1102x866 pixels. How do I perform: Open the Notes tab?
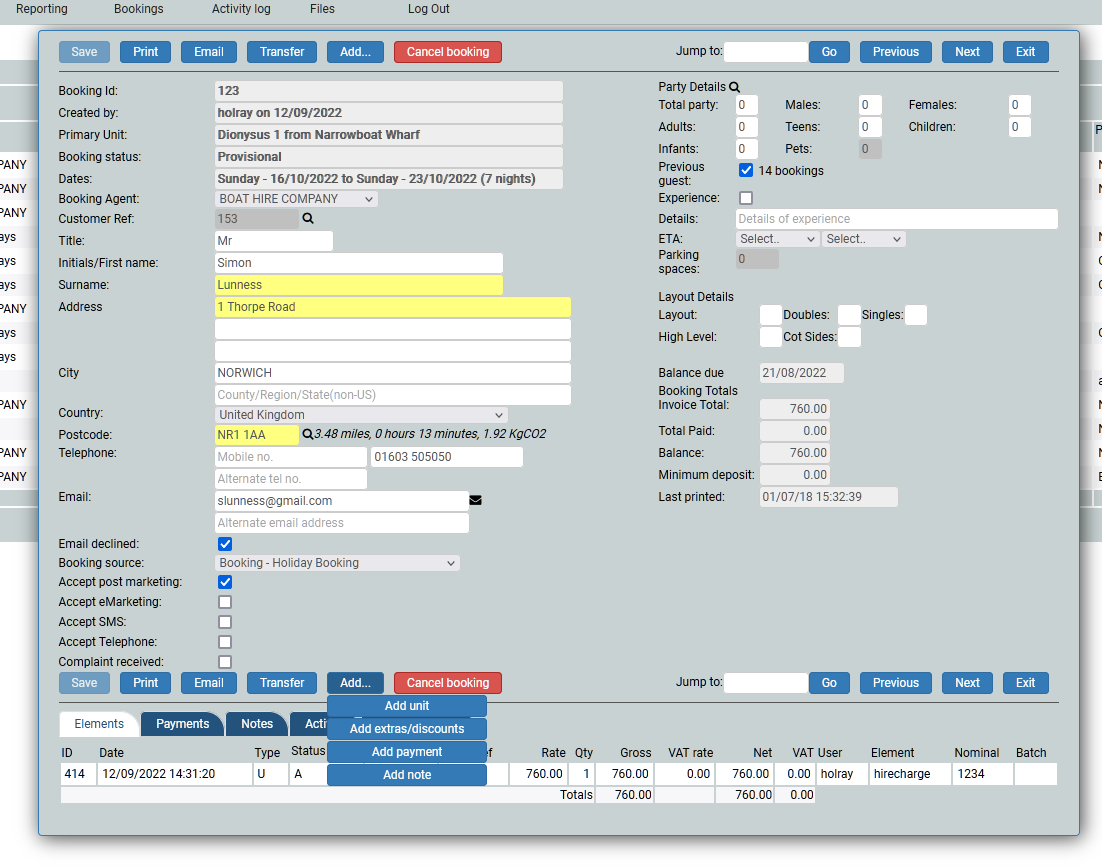click(257, 724)
